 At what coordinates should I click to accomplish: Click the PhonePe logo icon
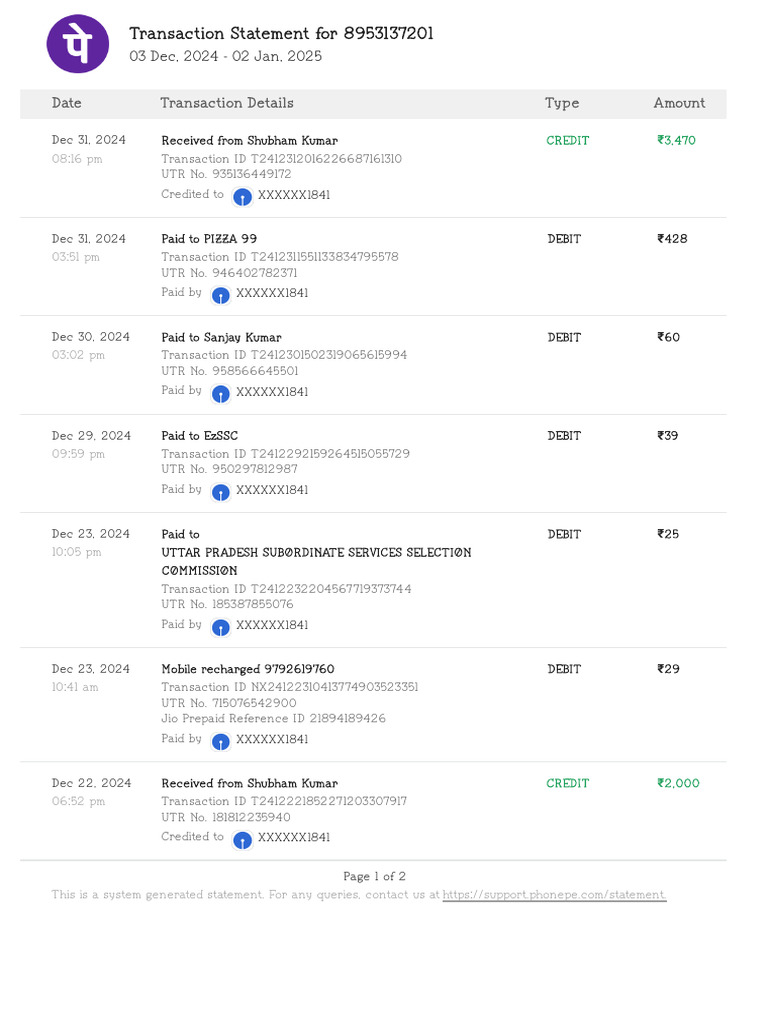(78, 43)
